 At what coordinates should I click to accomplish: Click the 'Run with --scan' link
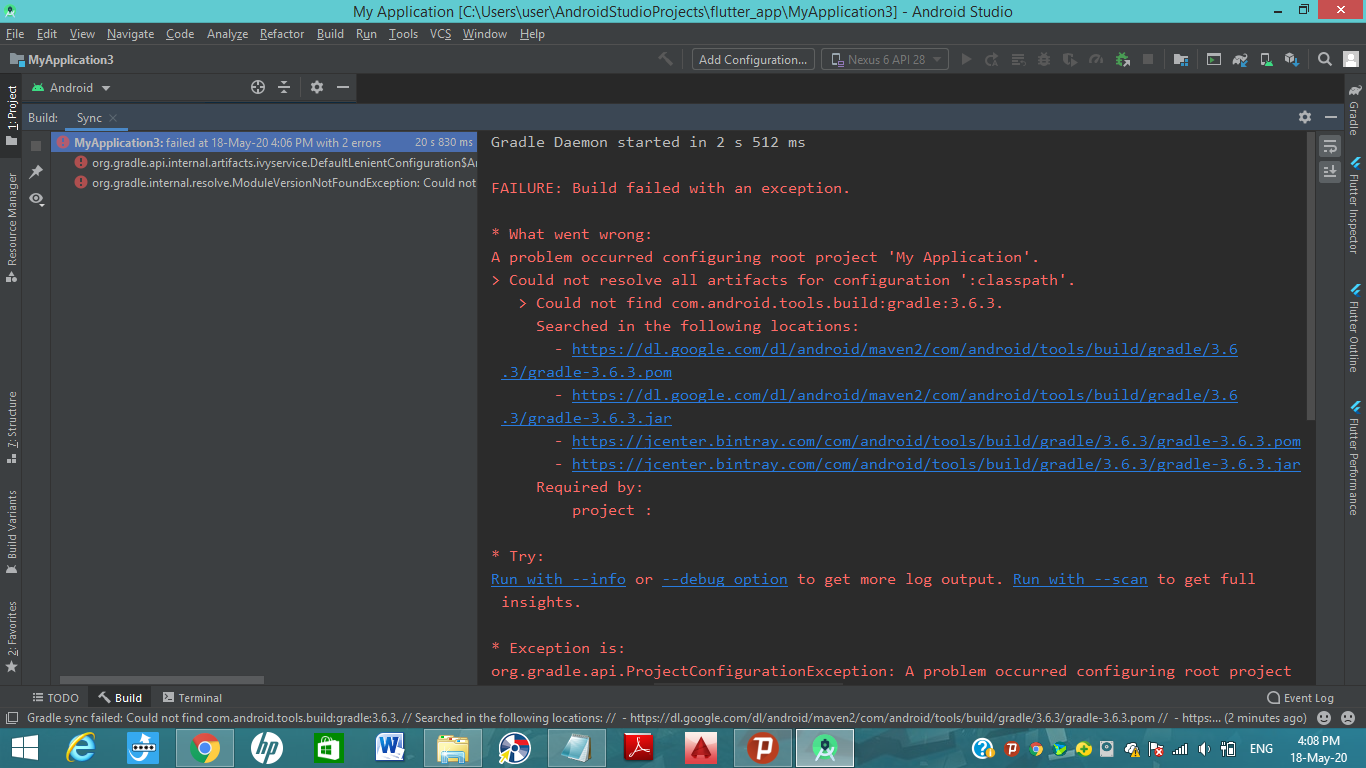[1080, 579]
